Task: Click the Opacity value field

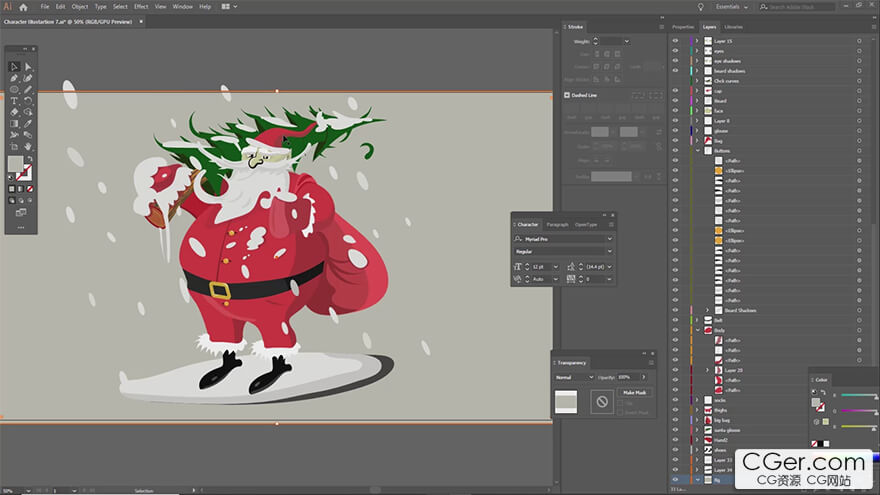Action: tap(627, 378)
